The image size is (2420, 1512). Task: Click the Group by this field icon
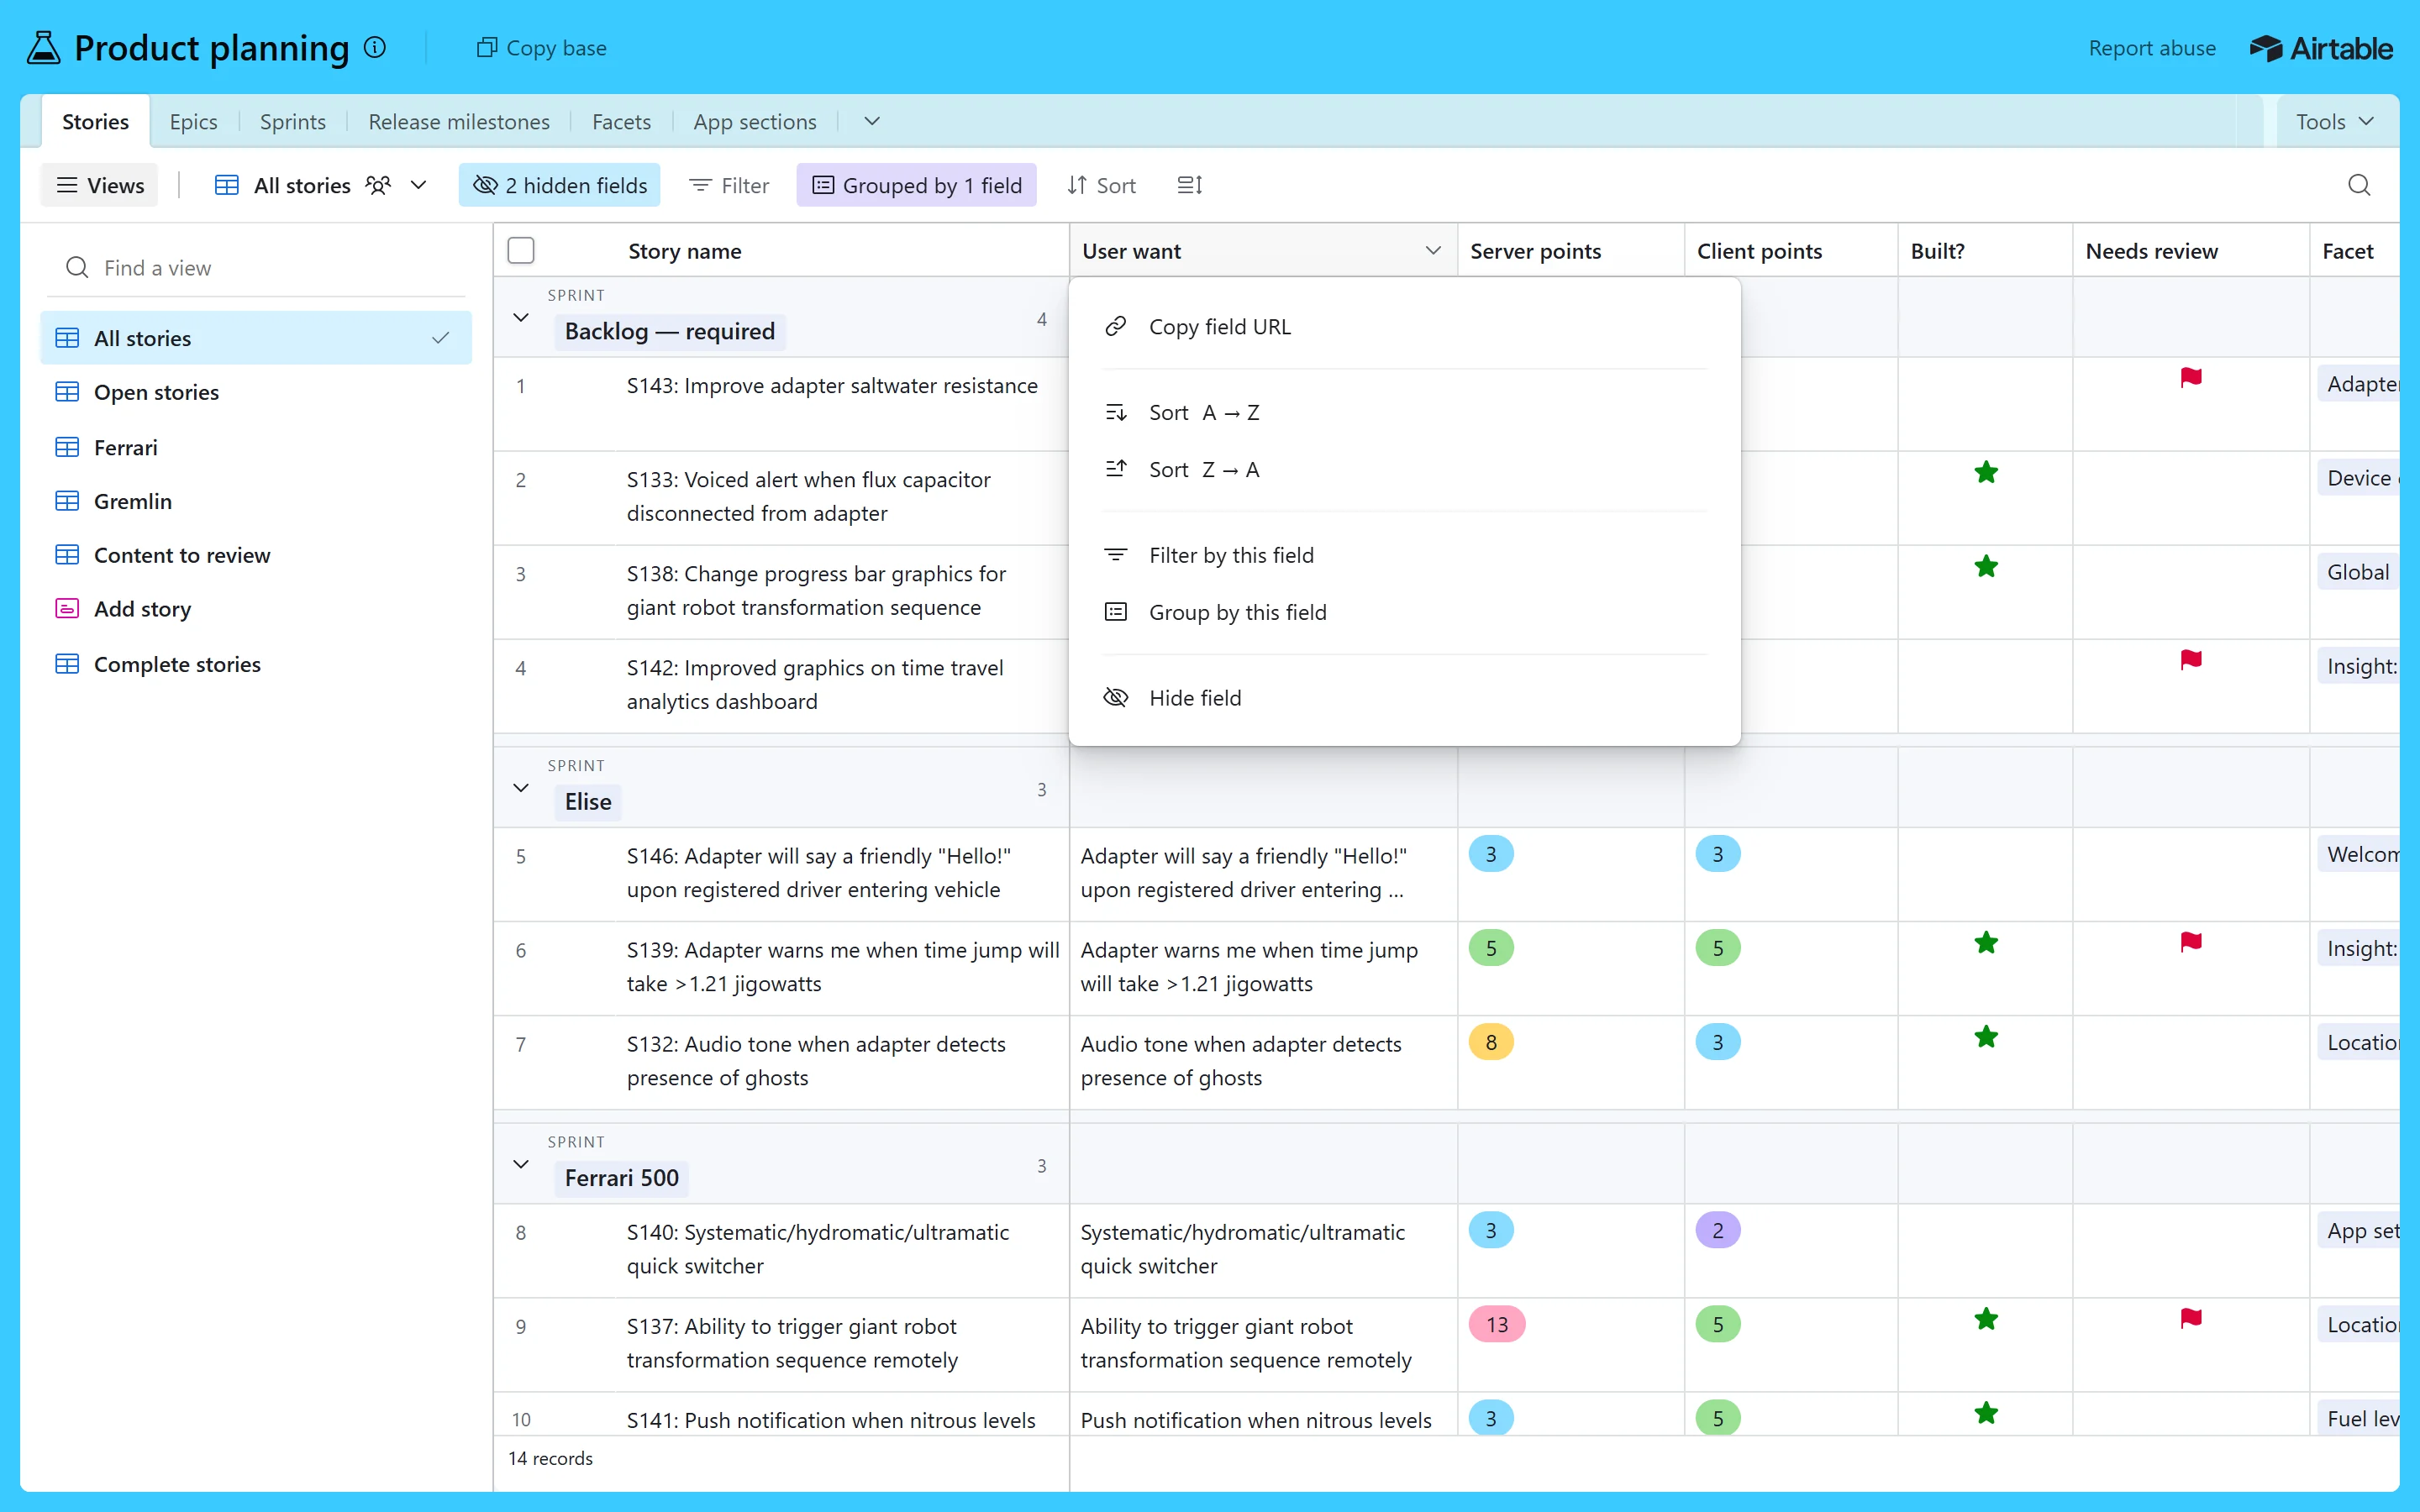point(1116,612)
